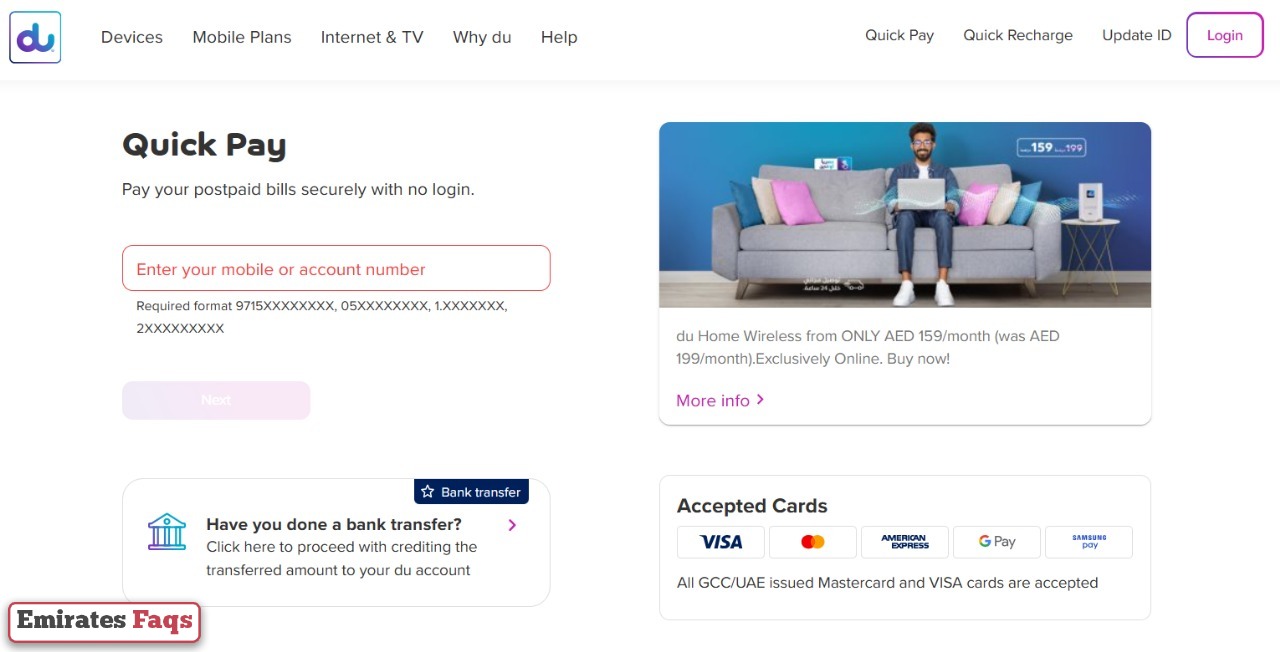Open the Mobile Plans menu
Viewport: 1280px width, 652px height.
(x=241, y=37)
